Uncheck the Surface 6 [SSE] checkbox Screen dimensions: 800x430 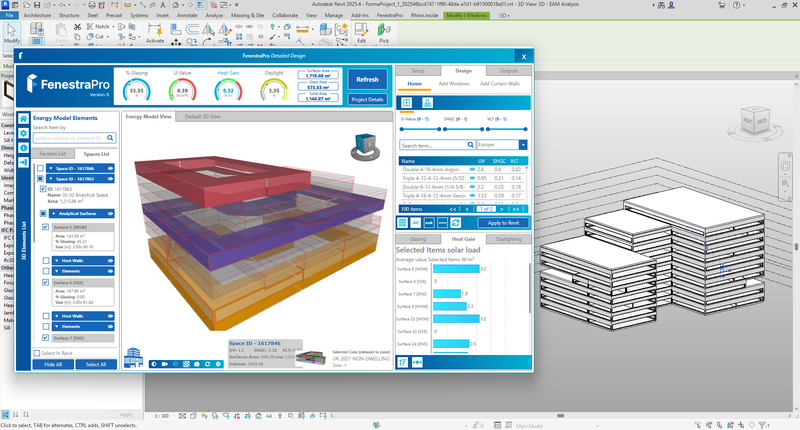pyautogui.click(x=45, y=283)
